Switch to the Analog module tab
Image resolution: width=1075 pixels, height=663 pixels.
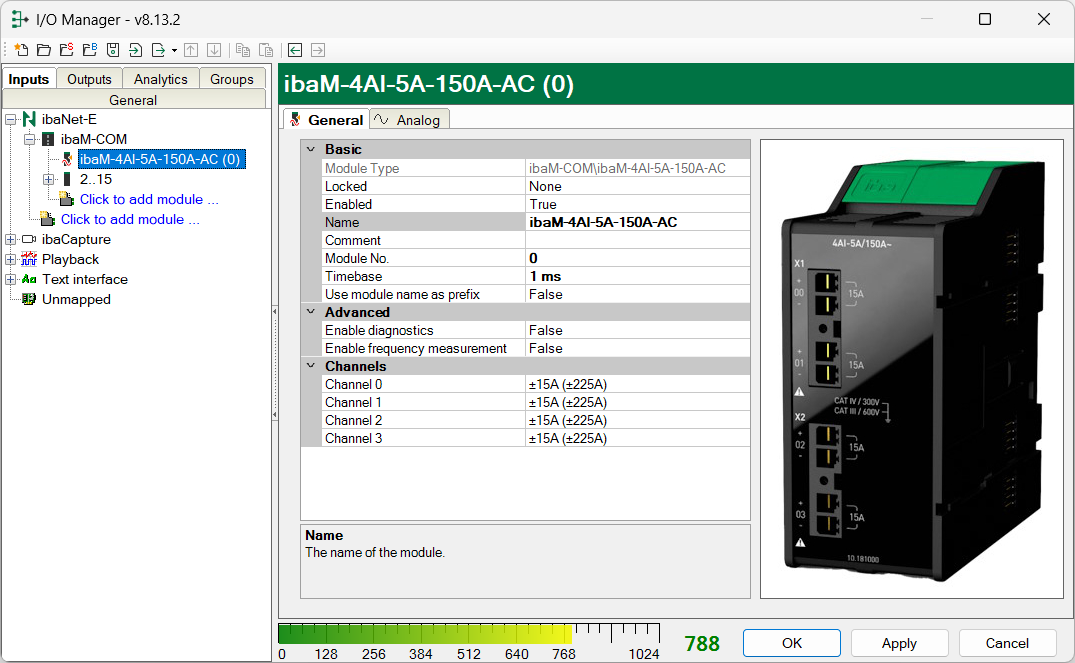[x=409, y=120]
